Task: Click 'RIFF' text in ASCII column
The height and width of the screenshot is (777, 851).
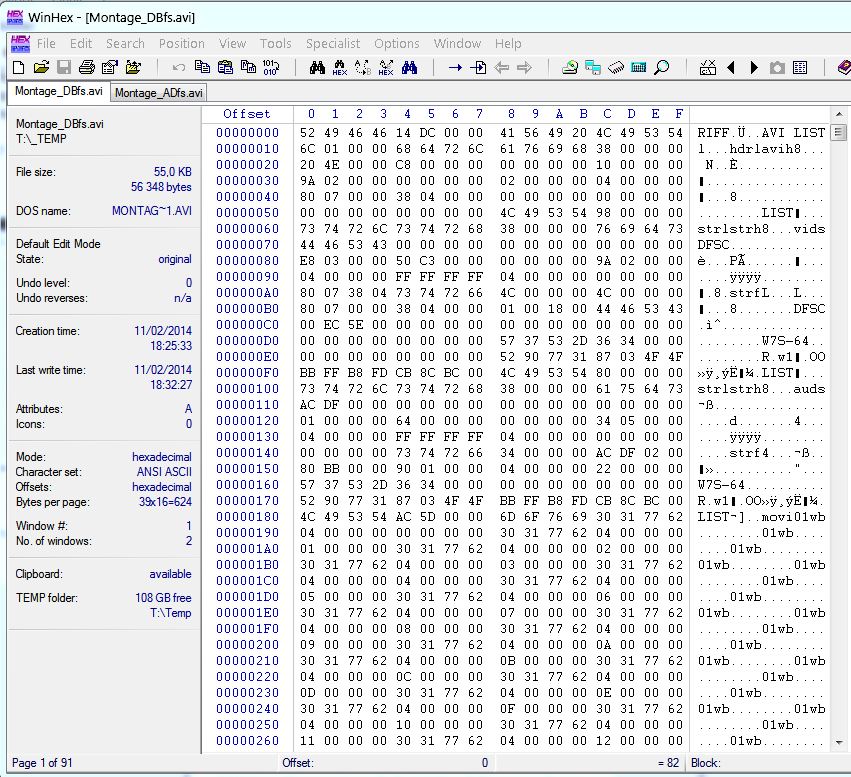Action: click(x=713, y=133)
